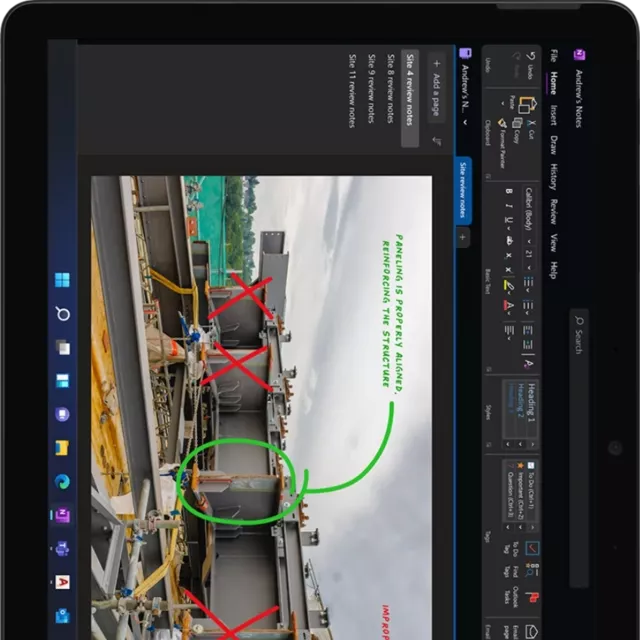
Task: Expand the Andrew's N... notebook list
Action: [x=465, y=122]
